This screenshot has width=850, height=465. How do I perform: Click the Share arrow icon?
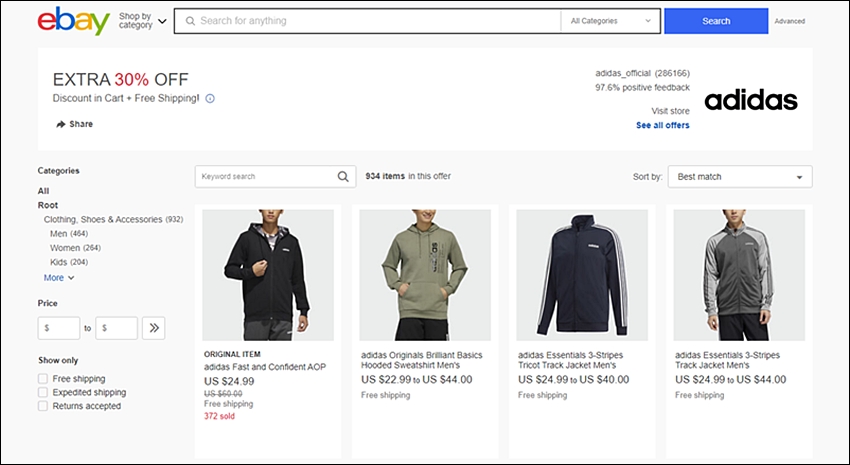(x=61, y=124)
